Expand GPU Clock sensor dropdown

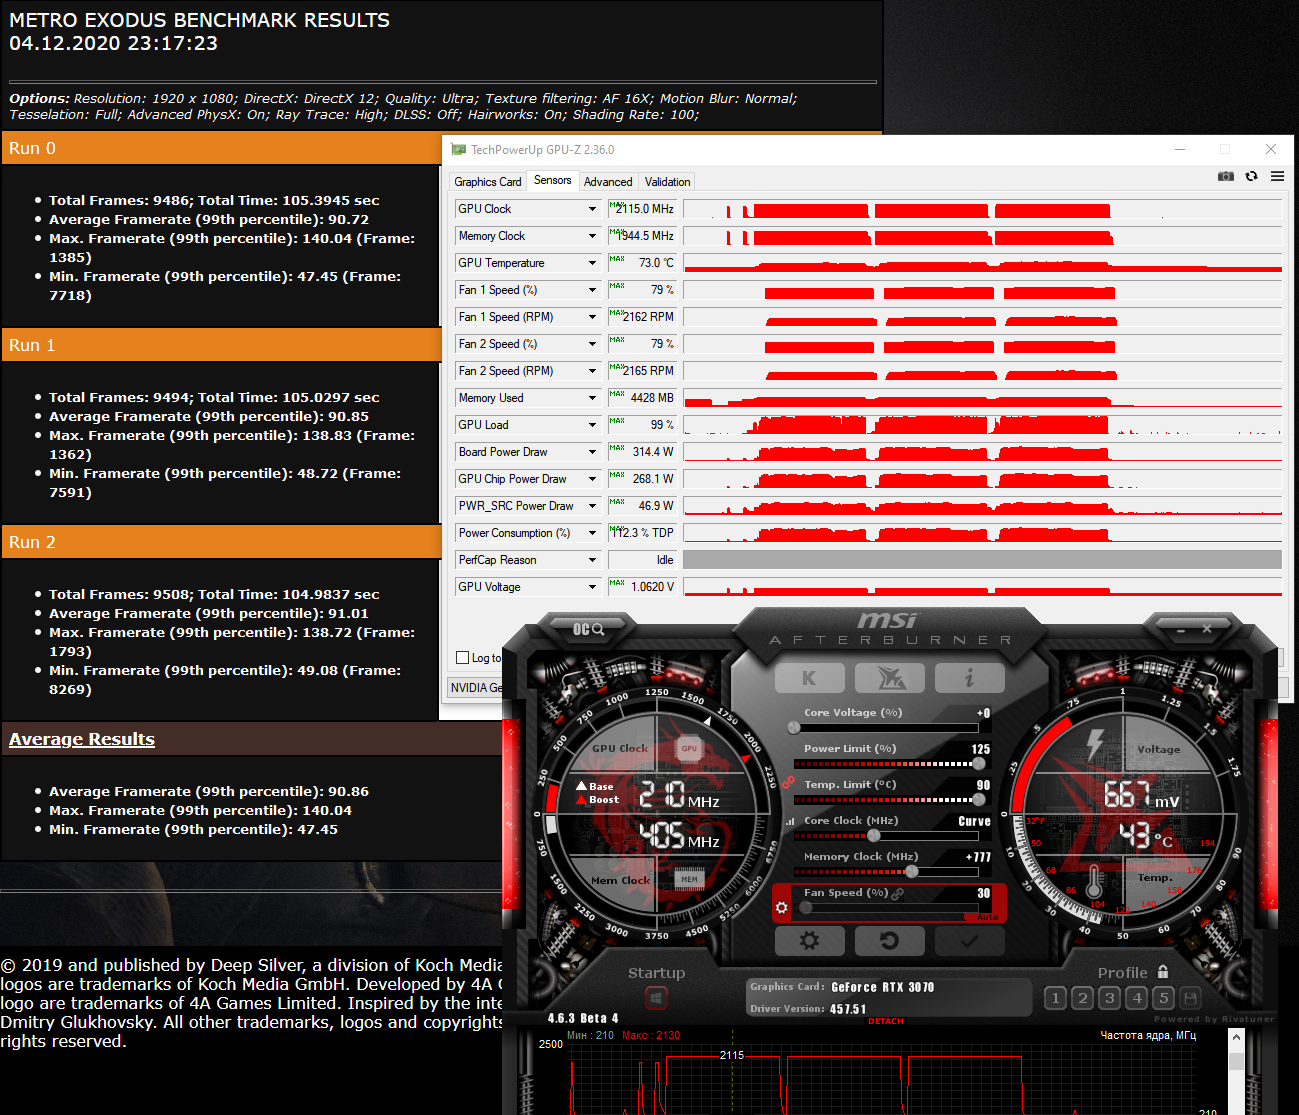(x=592, y=209)
